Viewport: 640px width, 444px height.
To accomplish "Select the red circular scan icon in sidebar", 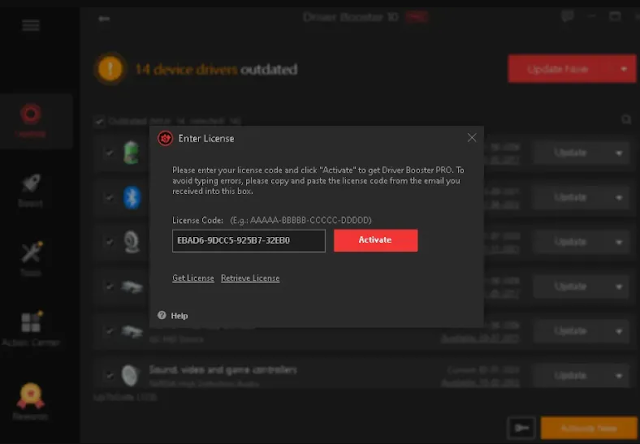I will (x=31, y=114).
